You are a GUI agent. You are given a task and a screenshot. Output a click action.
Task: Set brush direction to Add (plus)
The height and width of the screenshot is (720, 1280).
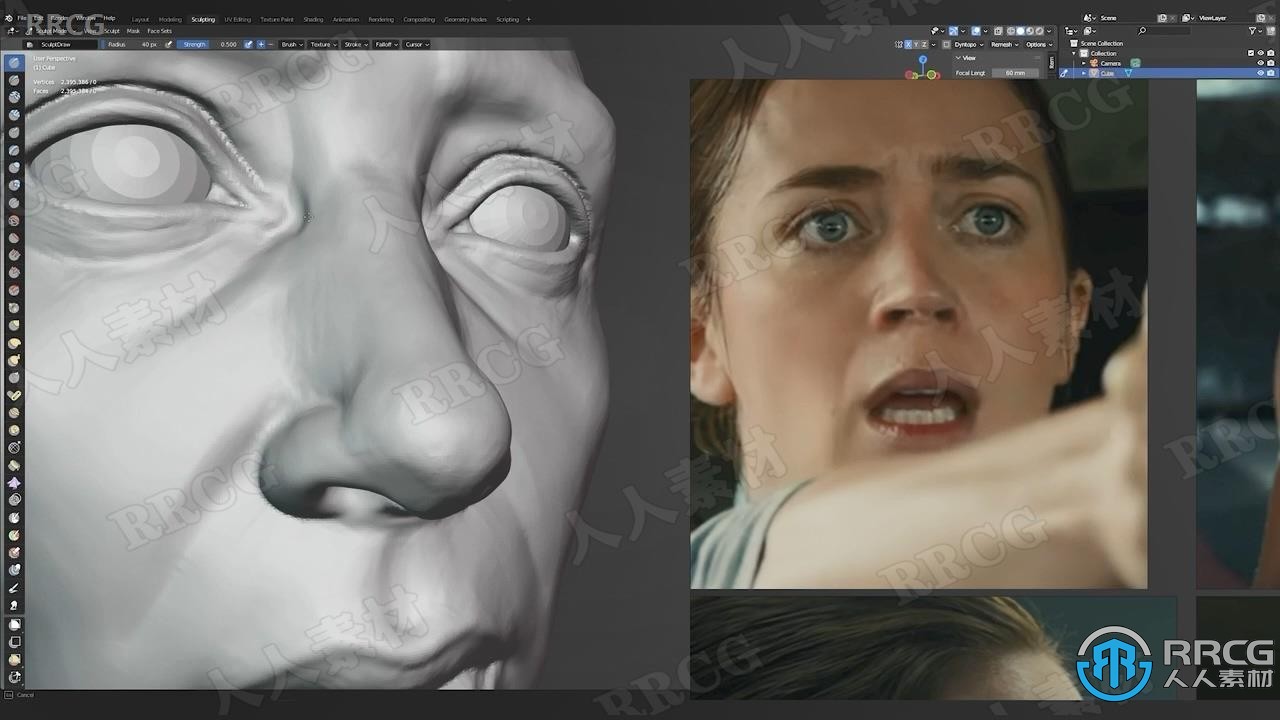pyautogui.click(x=261, y=44)
